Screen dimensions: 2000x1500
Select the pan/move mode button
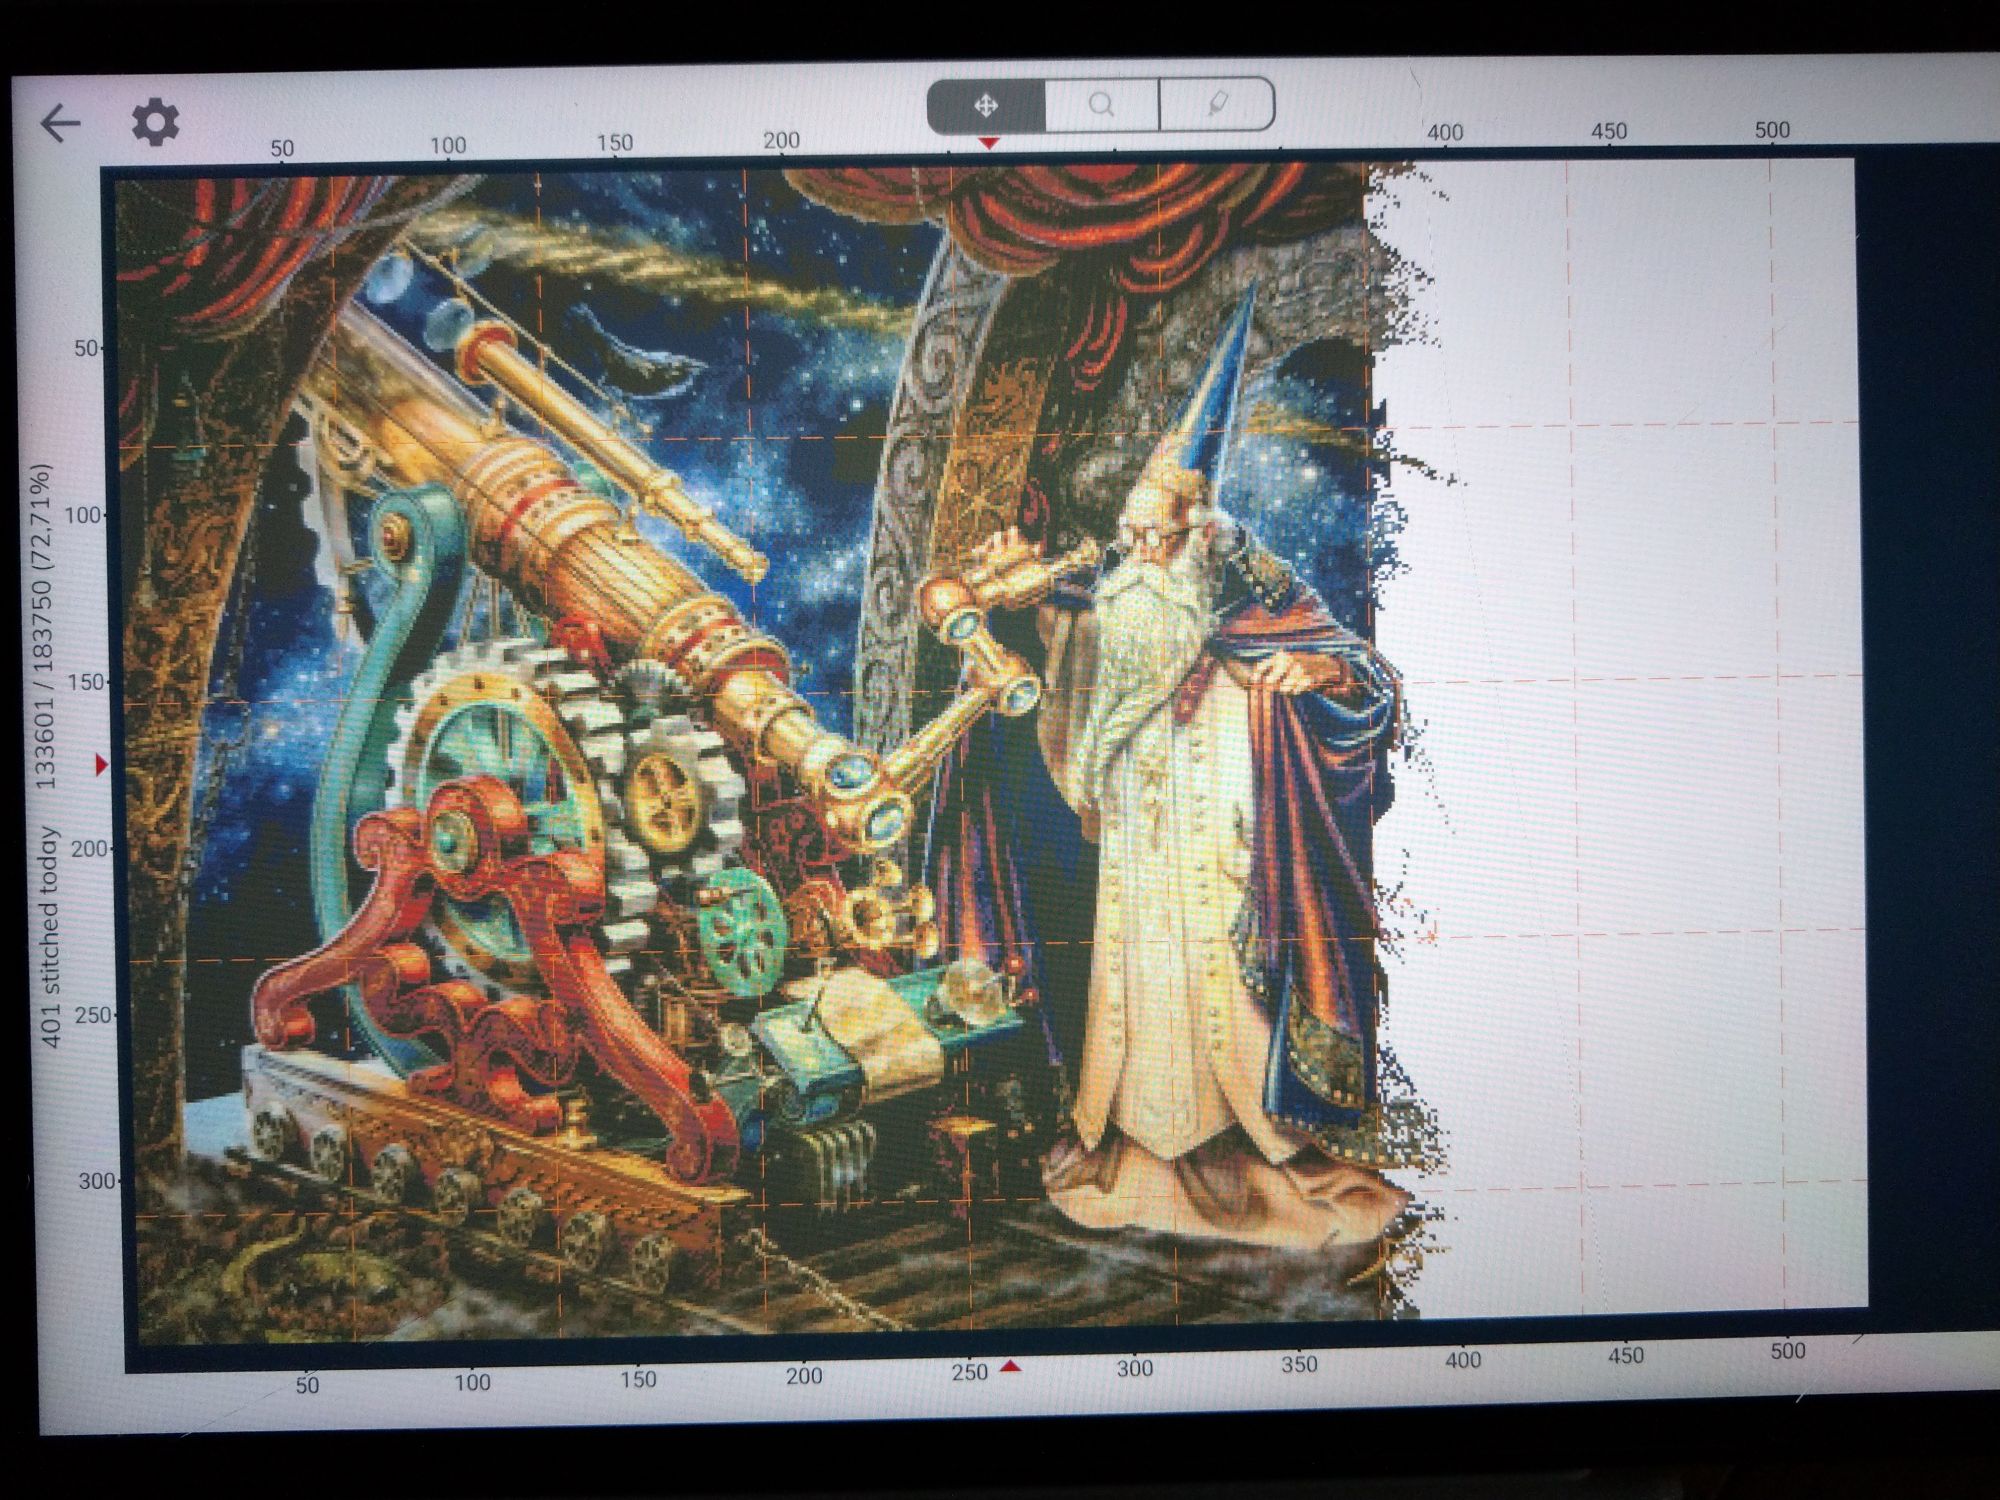coord(986,105)
